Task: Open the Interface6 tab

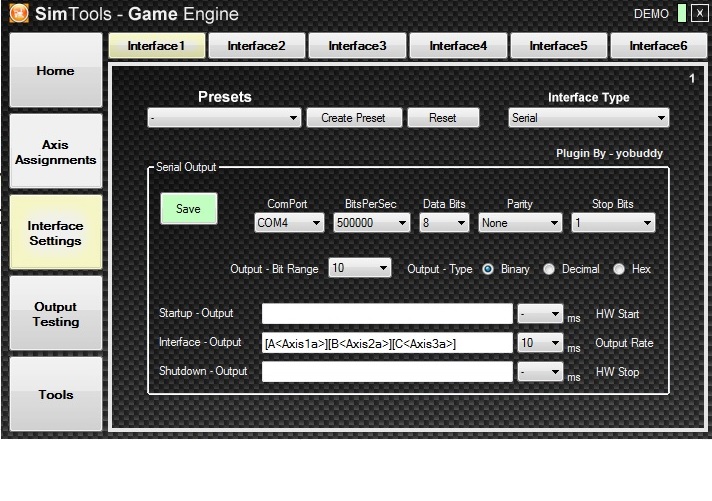Action: 658,45
